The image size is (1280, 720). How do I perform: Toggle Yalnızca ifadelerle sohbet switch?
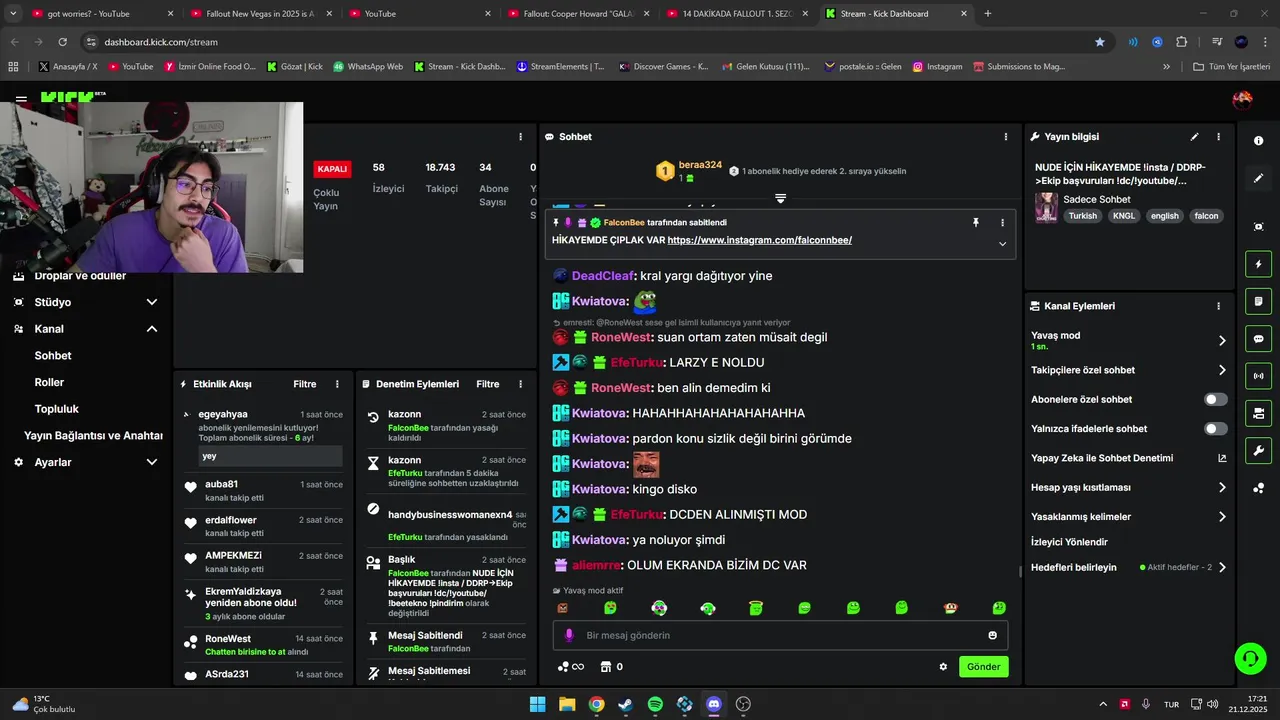[1215, 429]
